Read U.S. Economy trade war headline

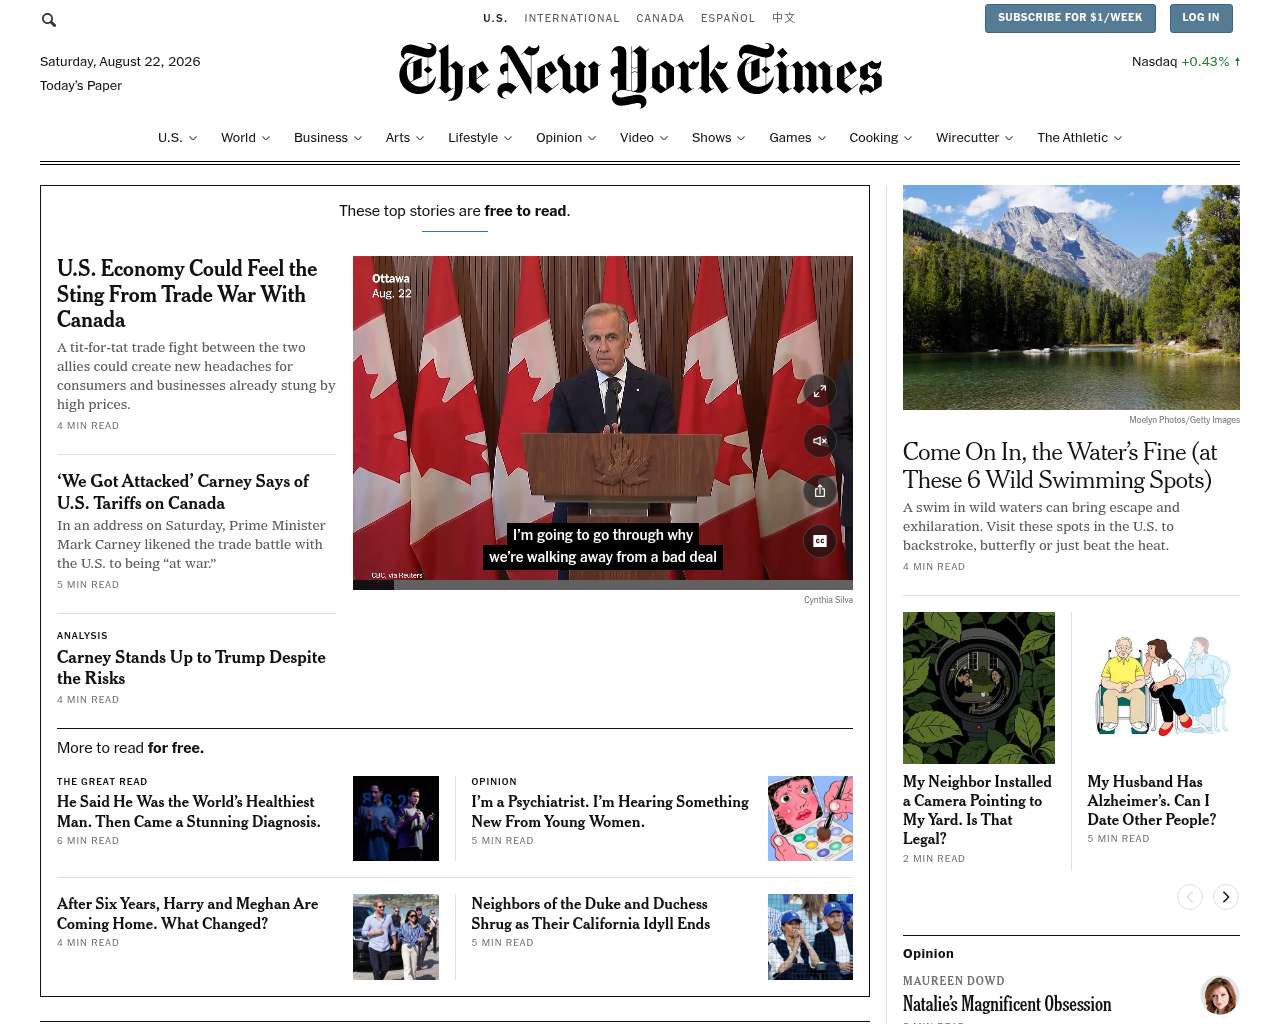click(187, 294)
